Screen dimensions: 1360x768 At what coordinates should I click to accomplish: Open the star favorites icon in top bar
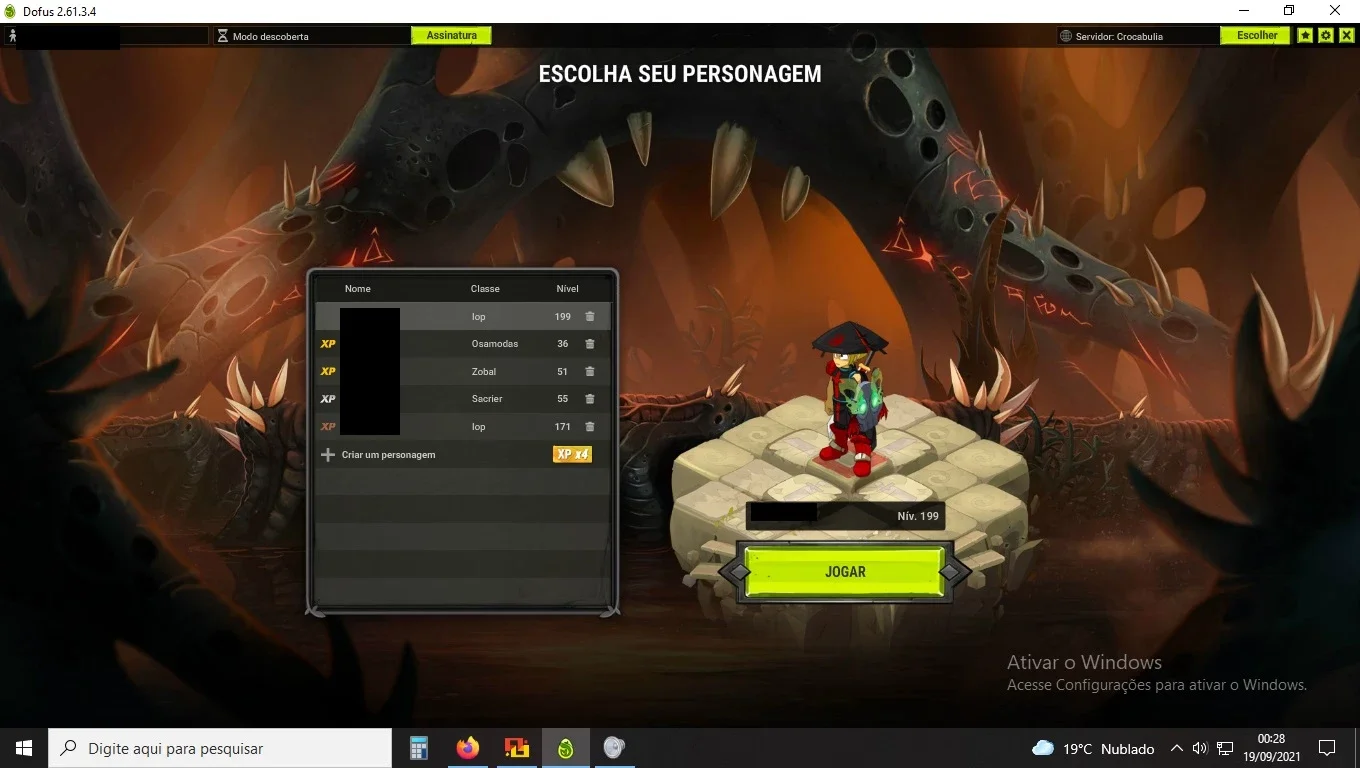click(x=1305, y=35)
